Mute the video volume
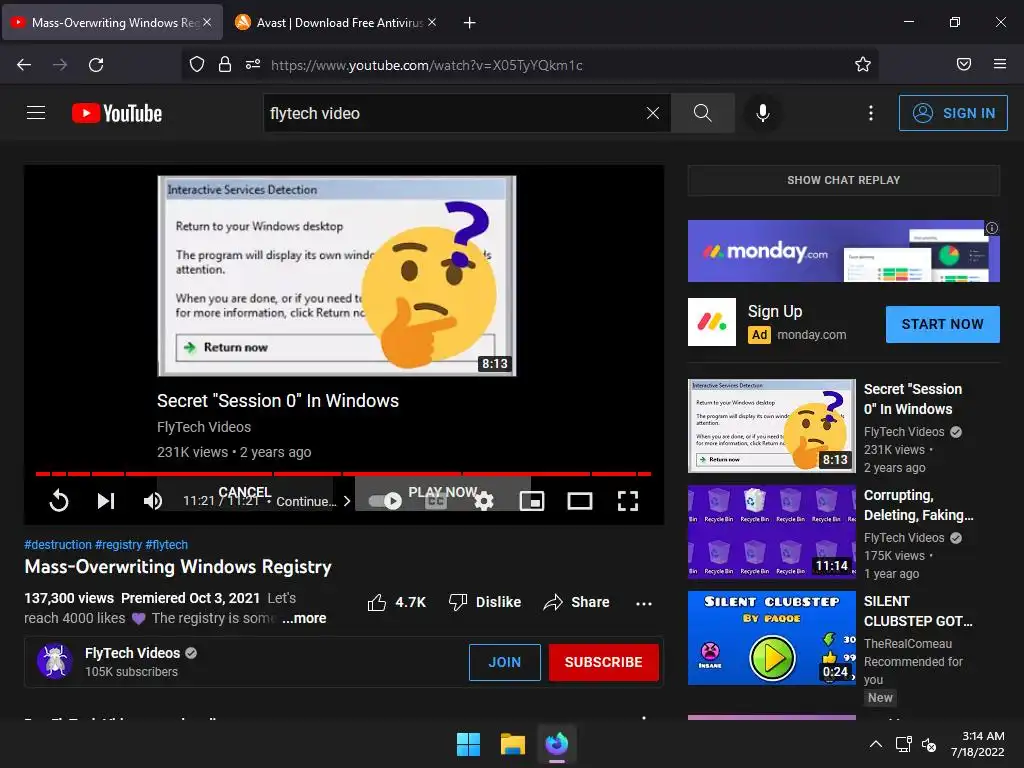 (153, 501)
